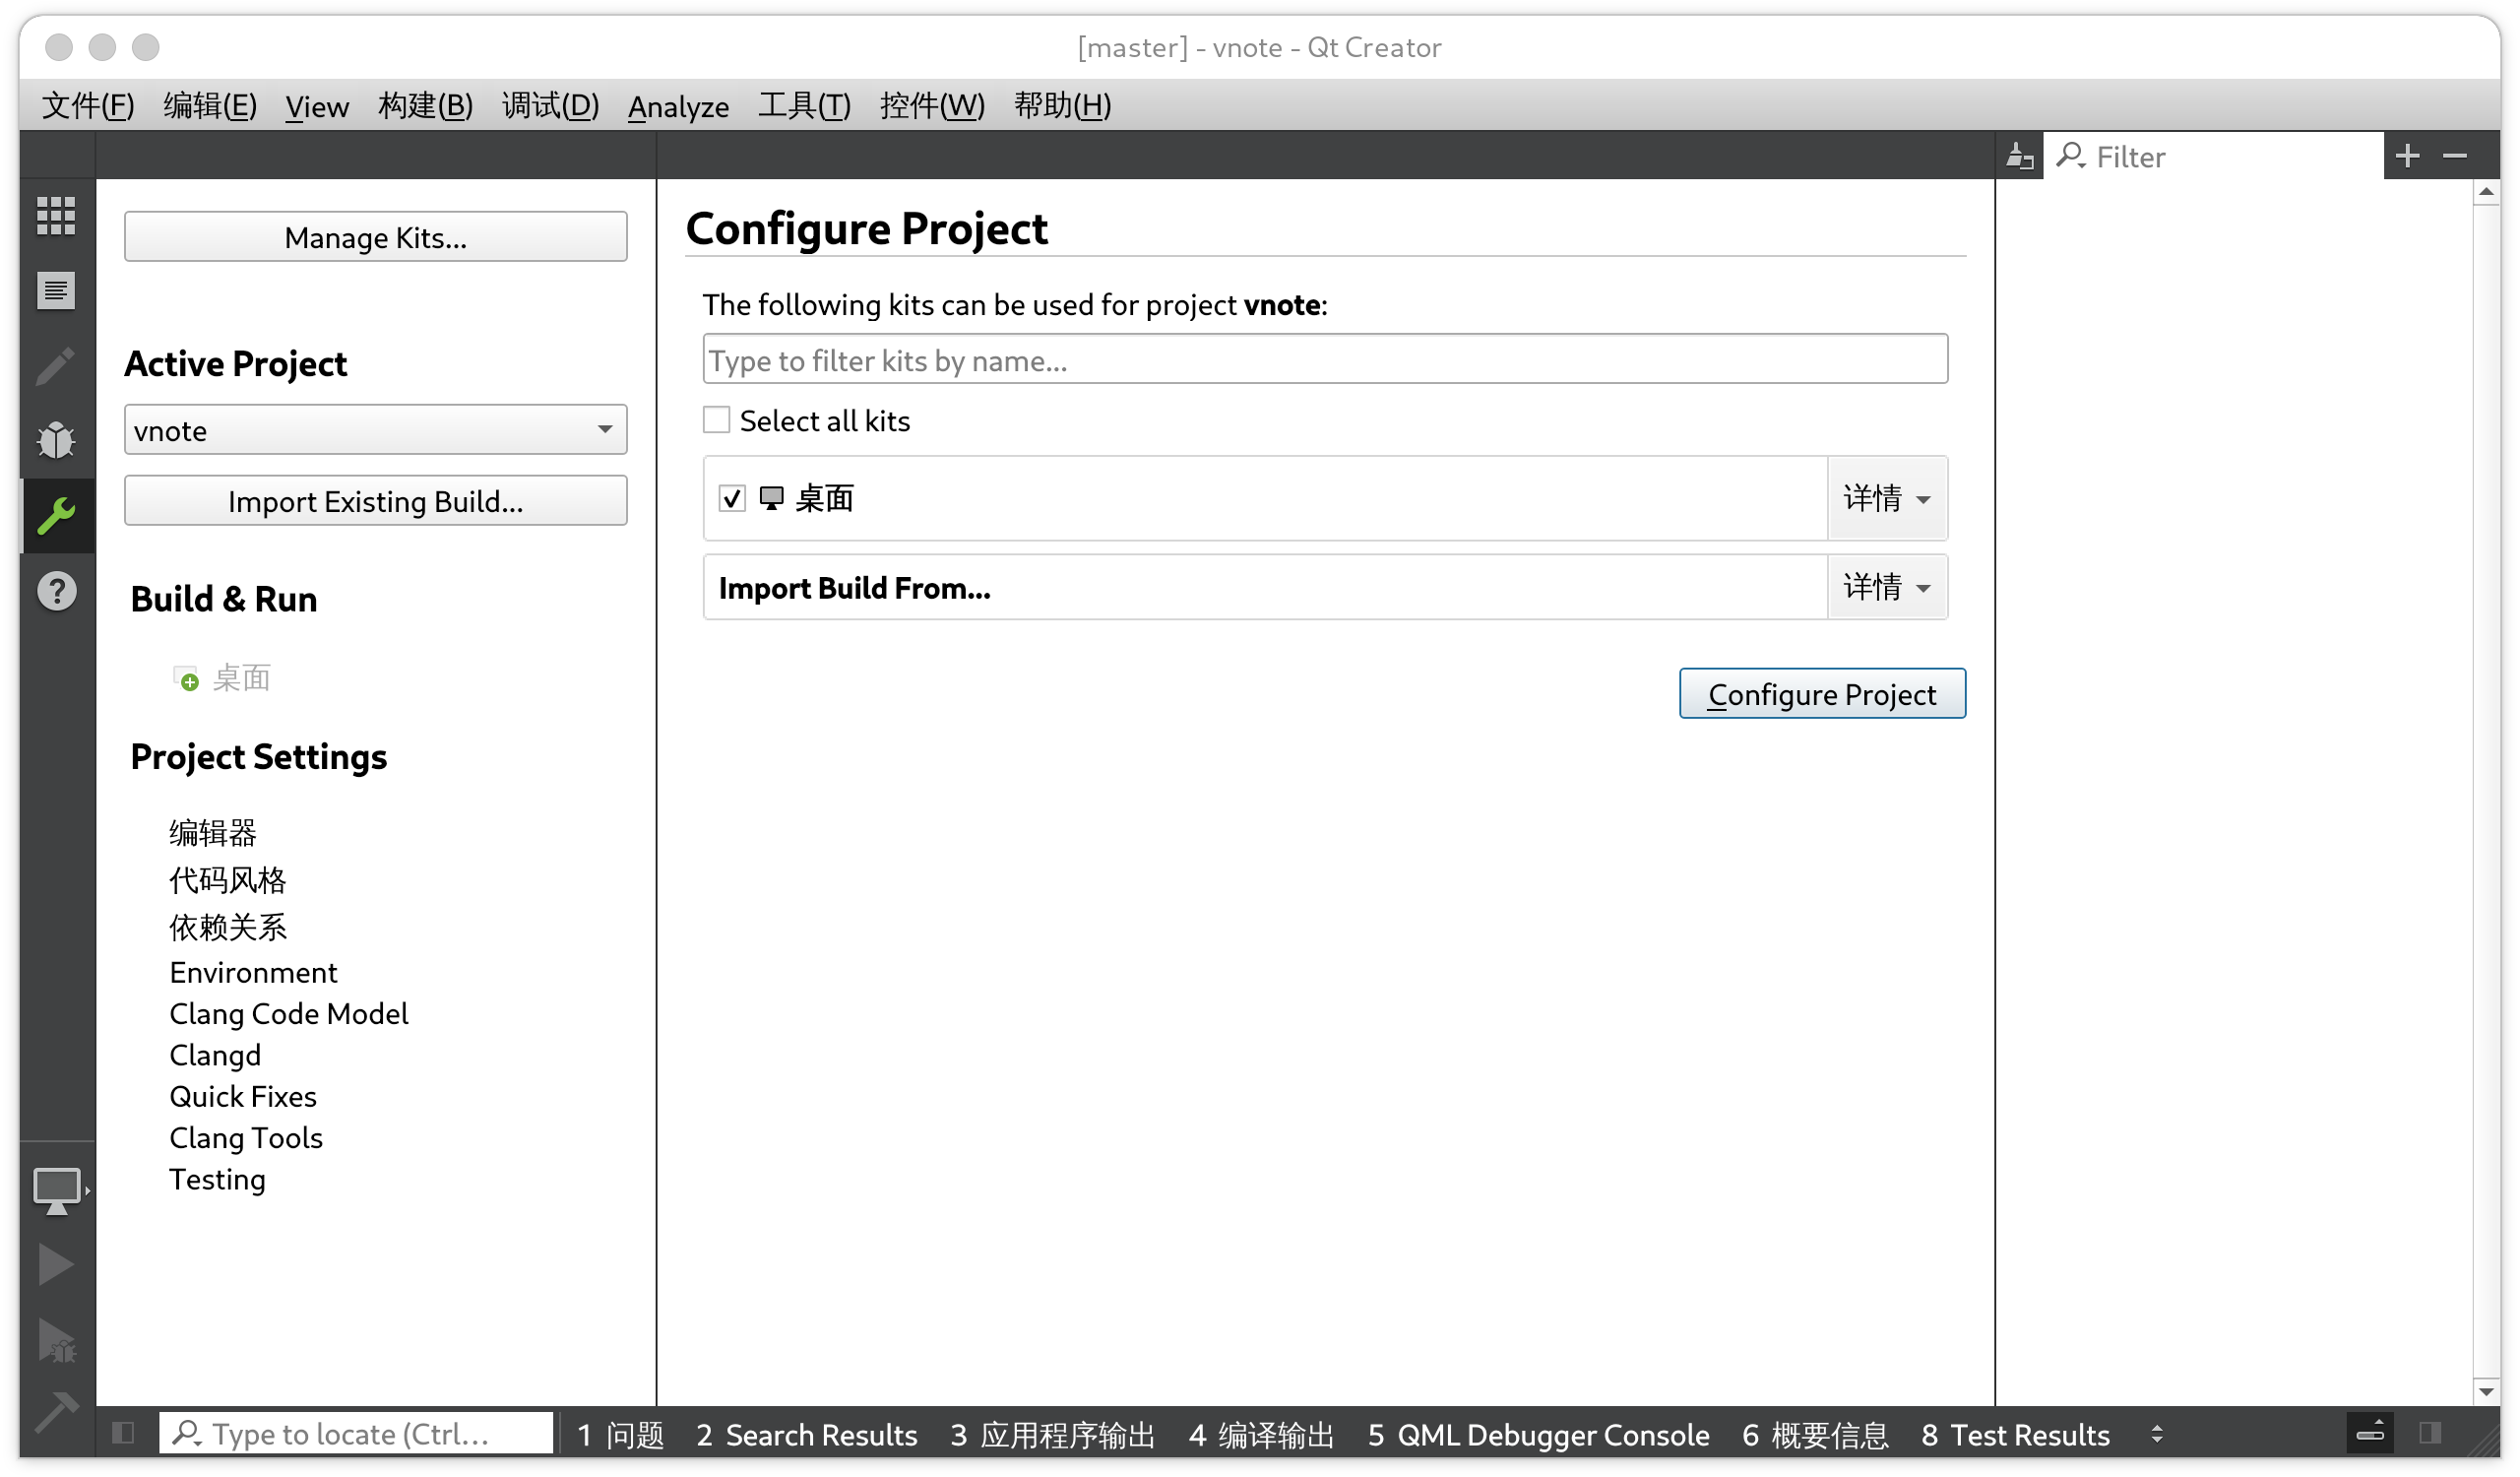Open Quick Fixes project settings
The image size is (2520, 1477).
tap(243, 1097)
